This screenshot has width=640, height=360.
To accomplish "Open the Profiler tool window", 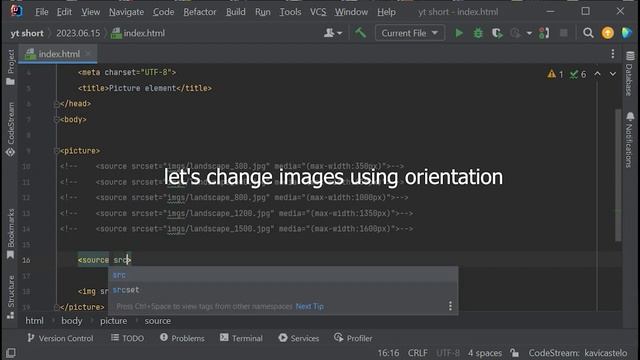I will tap(353, 338).
